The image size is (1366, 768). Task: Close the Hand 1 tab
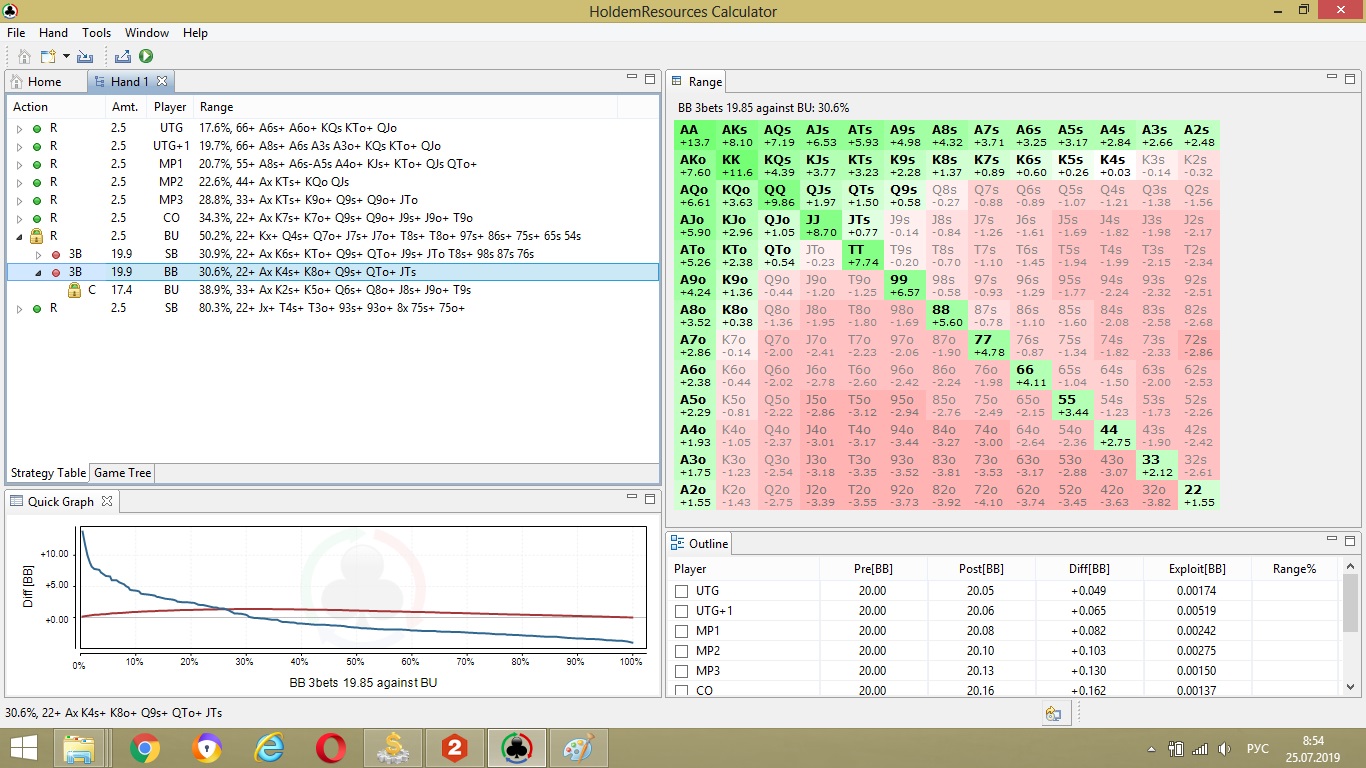162,81
